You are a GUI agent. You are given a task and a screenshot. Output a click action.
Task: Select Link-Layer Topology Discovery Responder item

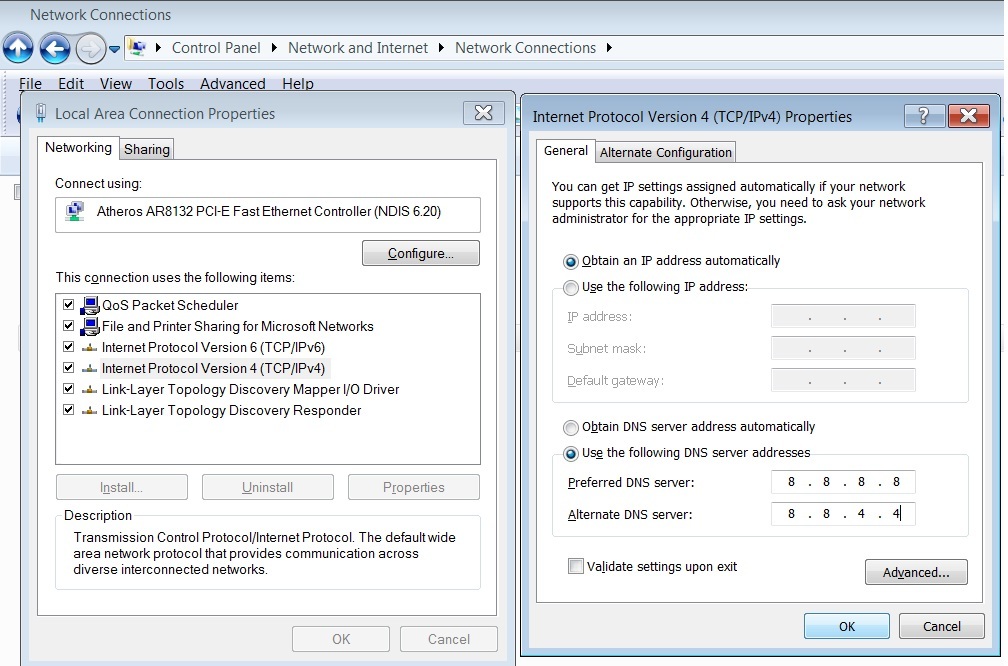(x=231, y=410)
